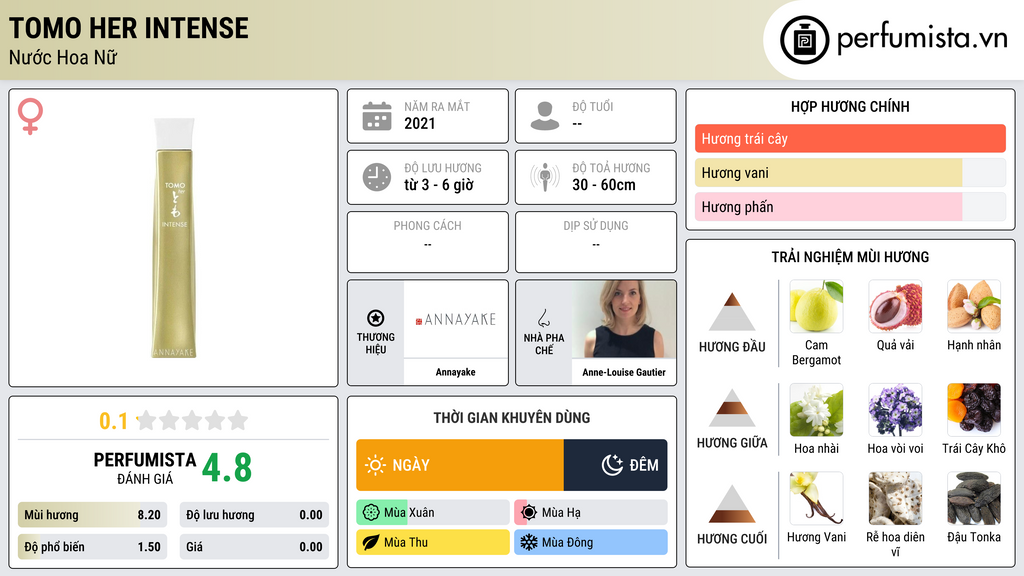Click the clock icon beside Độ lưu hương
Image resolution: width=1024 pixels, height=576 pixels.
tap(377, 177)
